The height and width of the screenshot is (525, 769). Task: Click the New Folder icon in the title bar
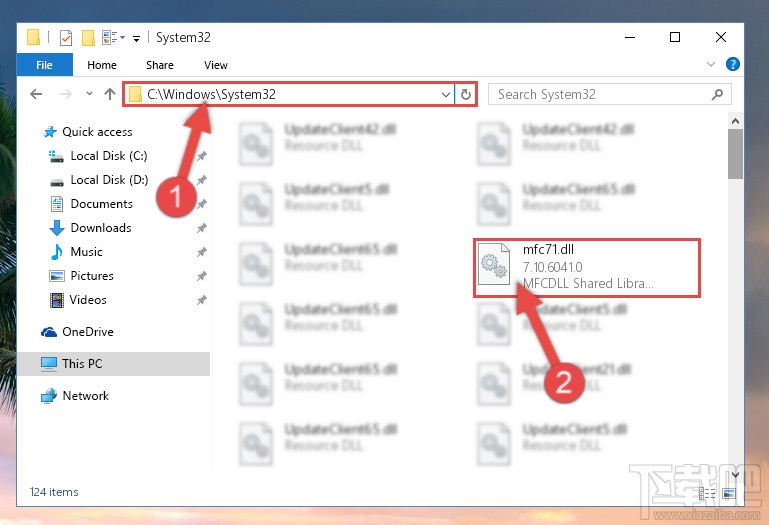[x=88, y=37]
